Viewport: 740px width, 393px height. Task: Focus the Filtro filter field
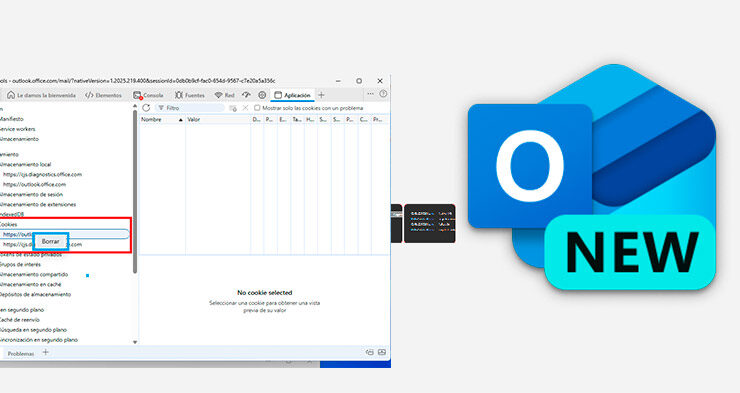(190, 108)
